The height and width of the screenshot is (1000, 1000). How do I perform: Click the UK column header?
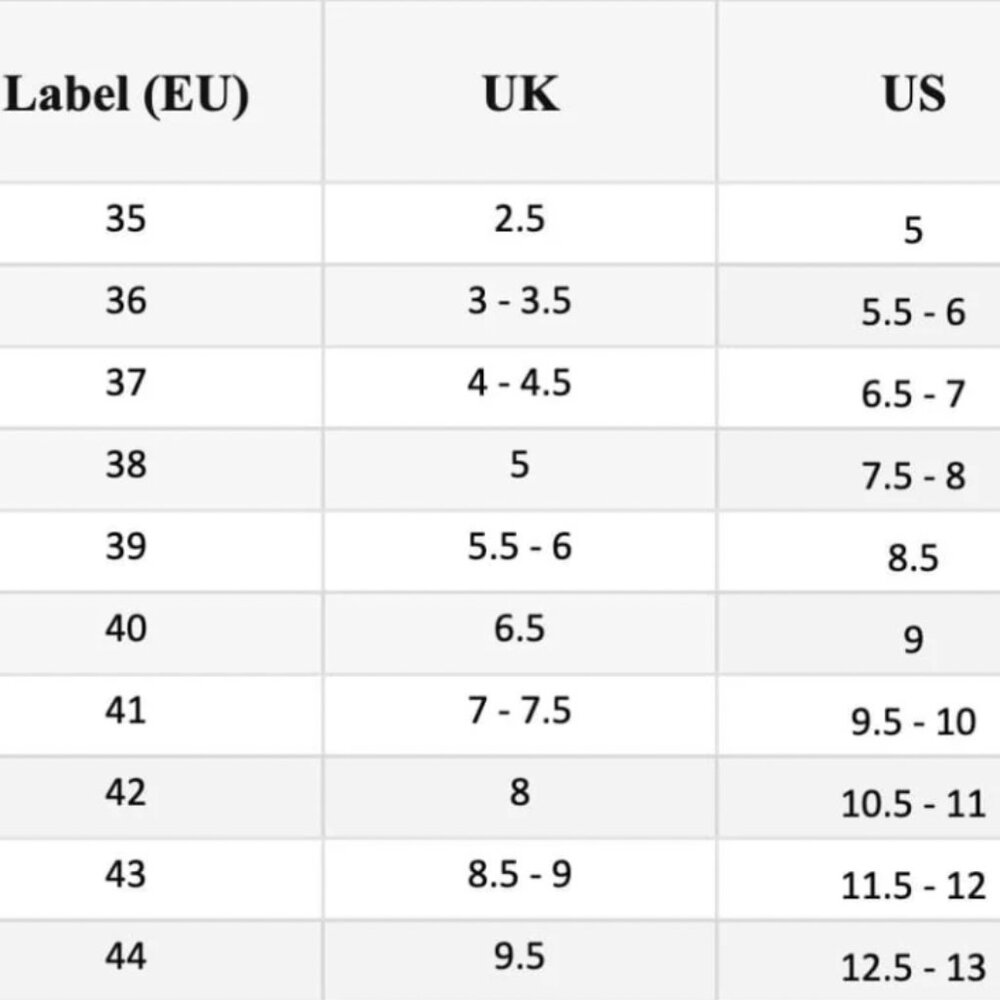[520, 92]
